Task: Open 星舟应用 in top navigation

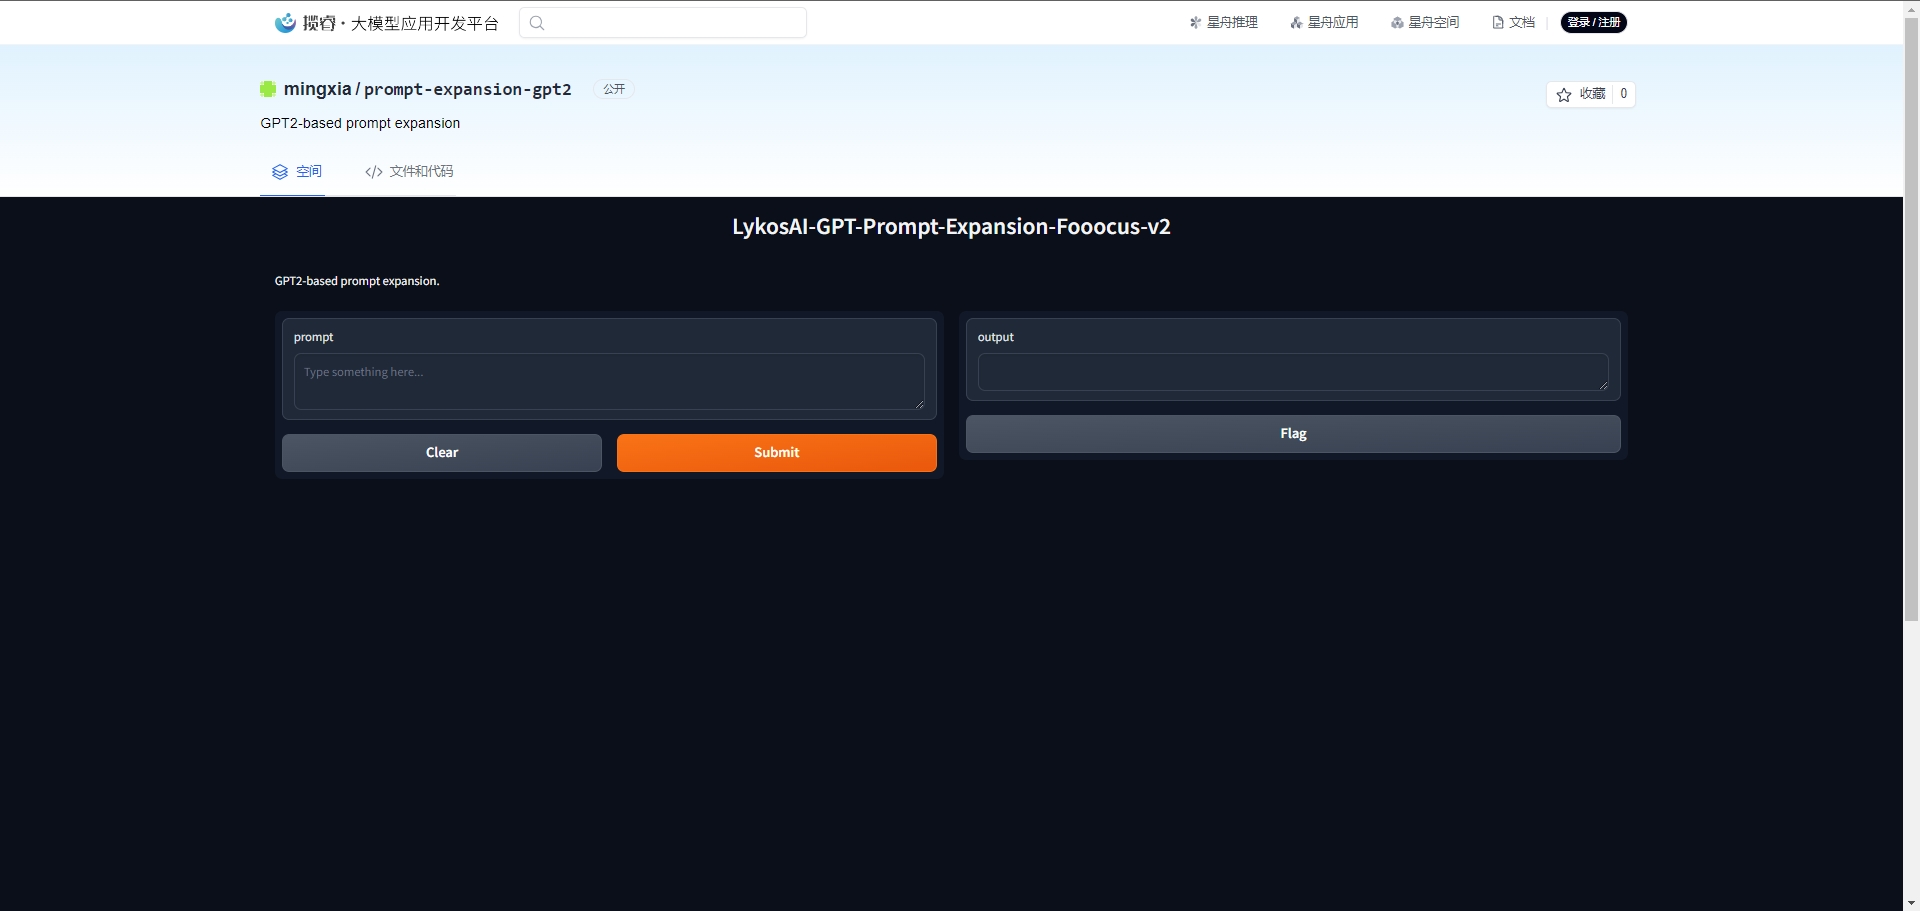Action: [x=1324, y=22]
